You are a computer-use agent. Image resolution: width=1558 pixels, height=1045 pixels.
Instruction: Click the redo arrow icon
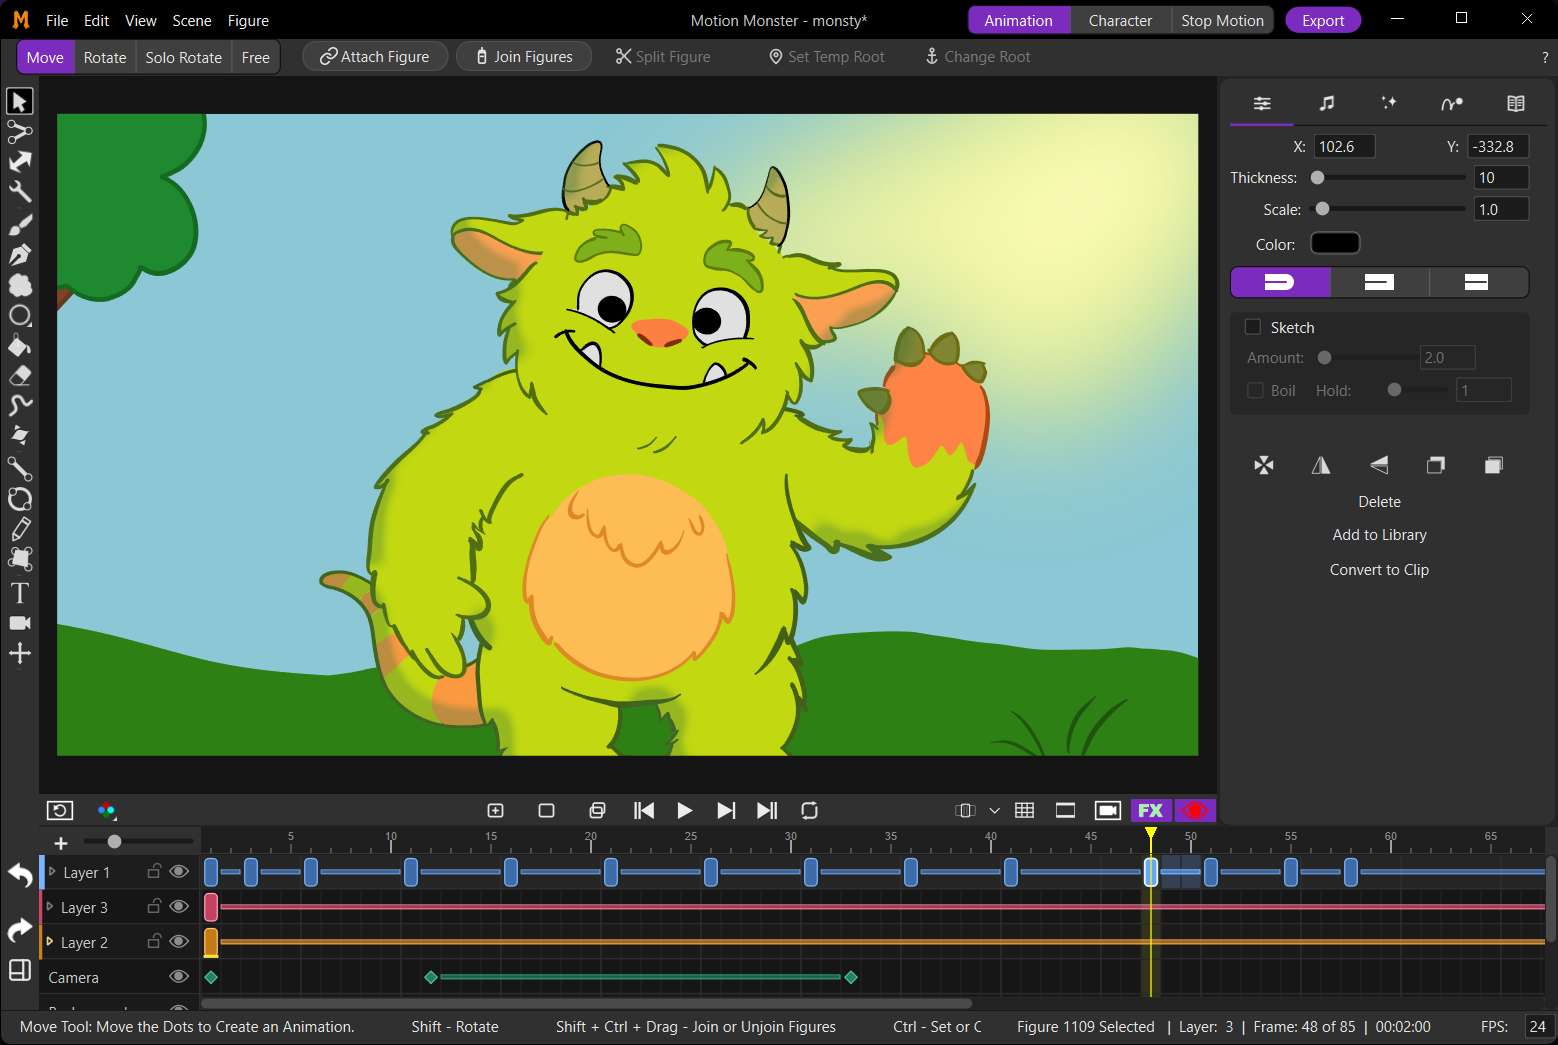[x=20, y=930]
